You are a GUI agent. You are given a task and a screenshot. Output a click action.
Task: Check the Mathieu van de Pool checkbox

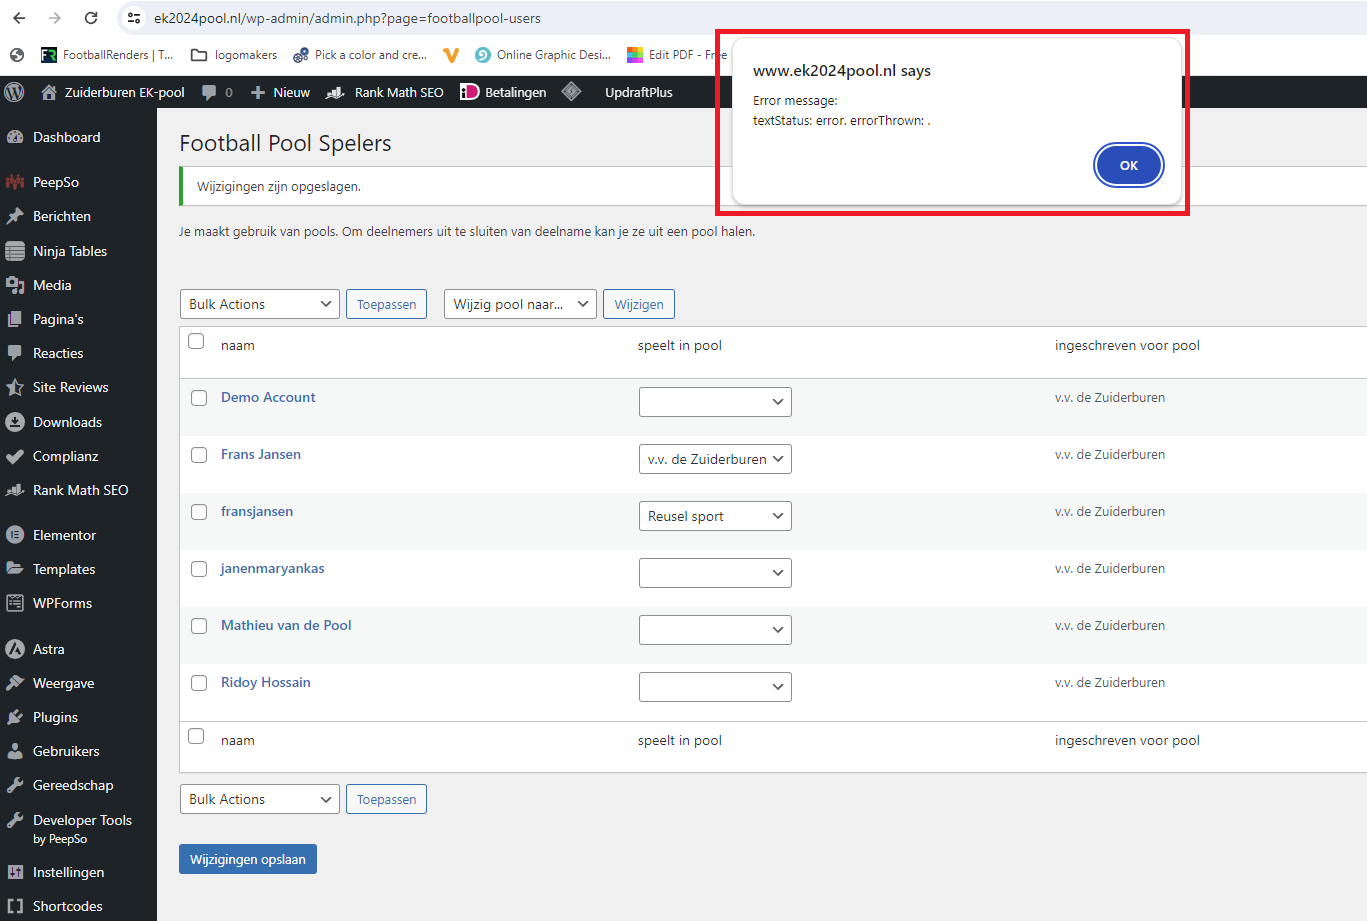(x=199, y=626)
